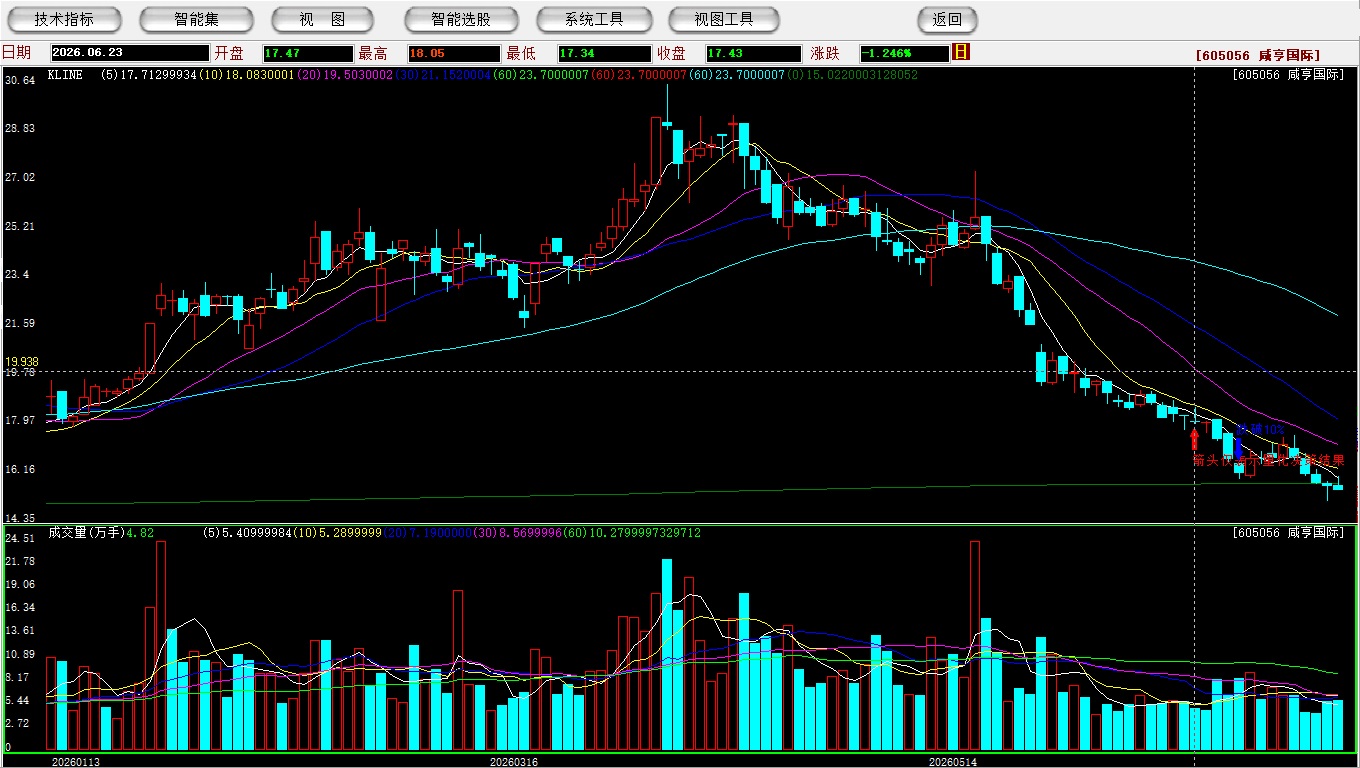Open the 系统工具 menu
Image resolution: width=1360 pixels, height=768 pixels.
click(x=594, y=19)
